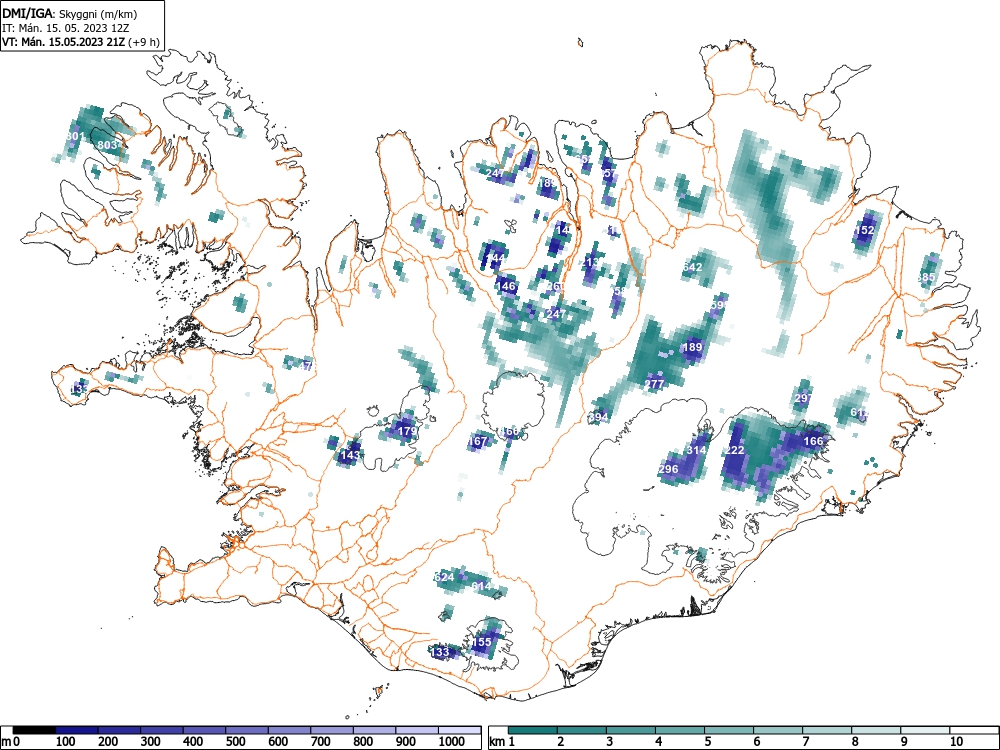Screen dimensions: 1000x750
Task: Click the 277 visibility value on the map
Action: [654, 384]
